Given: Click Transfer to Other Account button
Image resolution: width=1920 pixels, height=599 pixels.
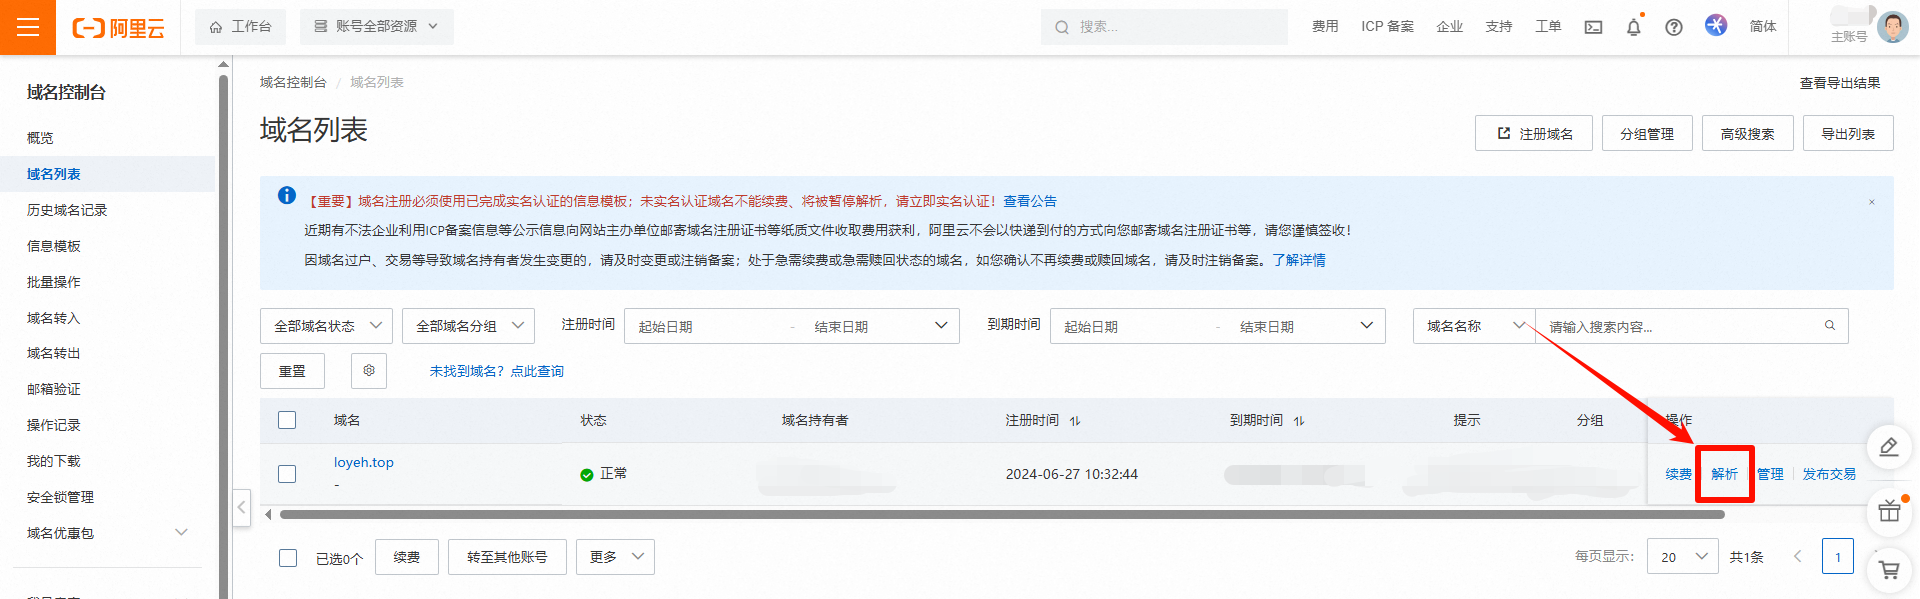Looking at the screenshot, I should [x=507, y=557].
